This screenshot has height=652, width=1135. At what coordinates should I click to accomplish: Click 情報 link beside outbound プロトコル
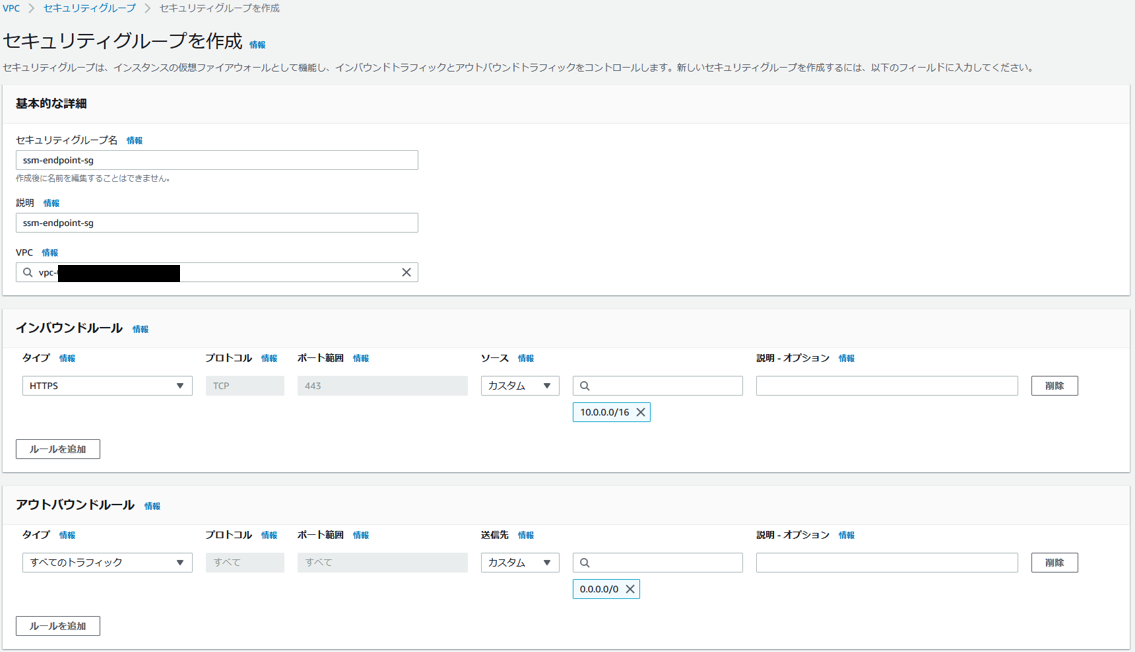click(x=269, y=535)
